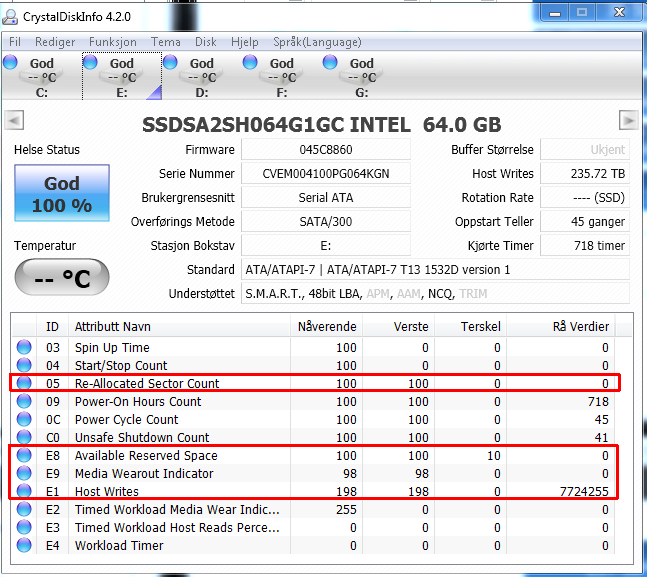Click the serial number field CVEM004100PG064KGN
647x577 pixels.
click(326, 173)
